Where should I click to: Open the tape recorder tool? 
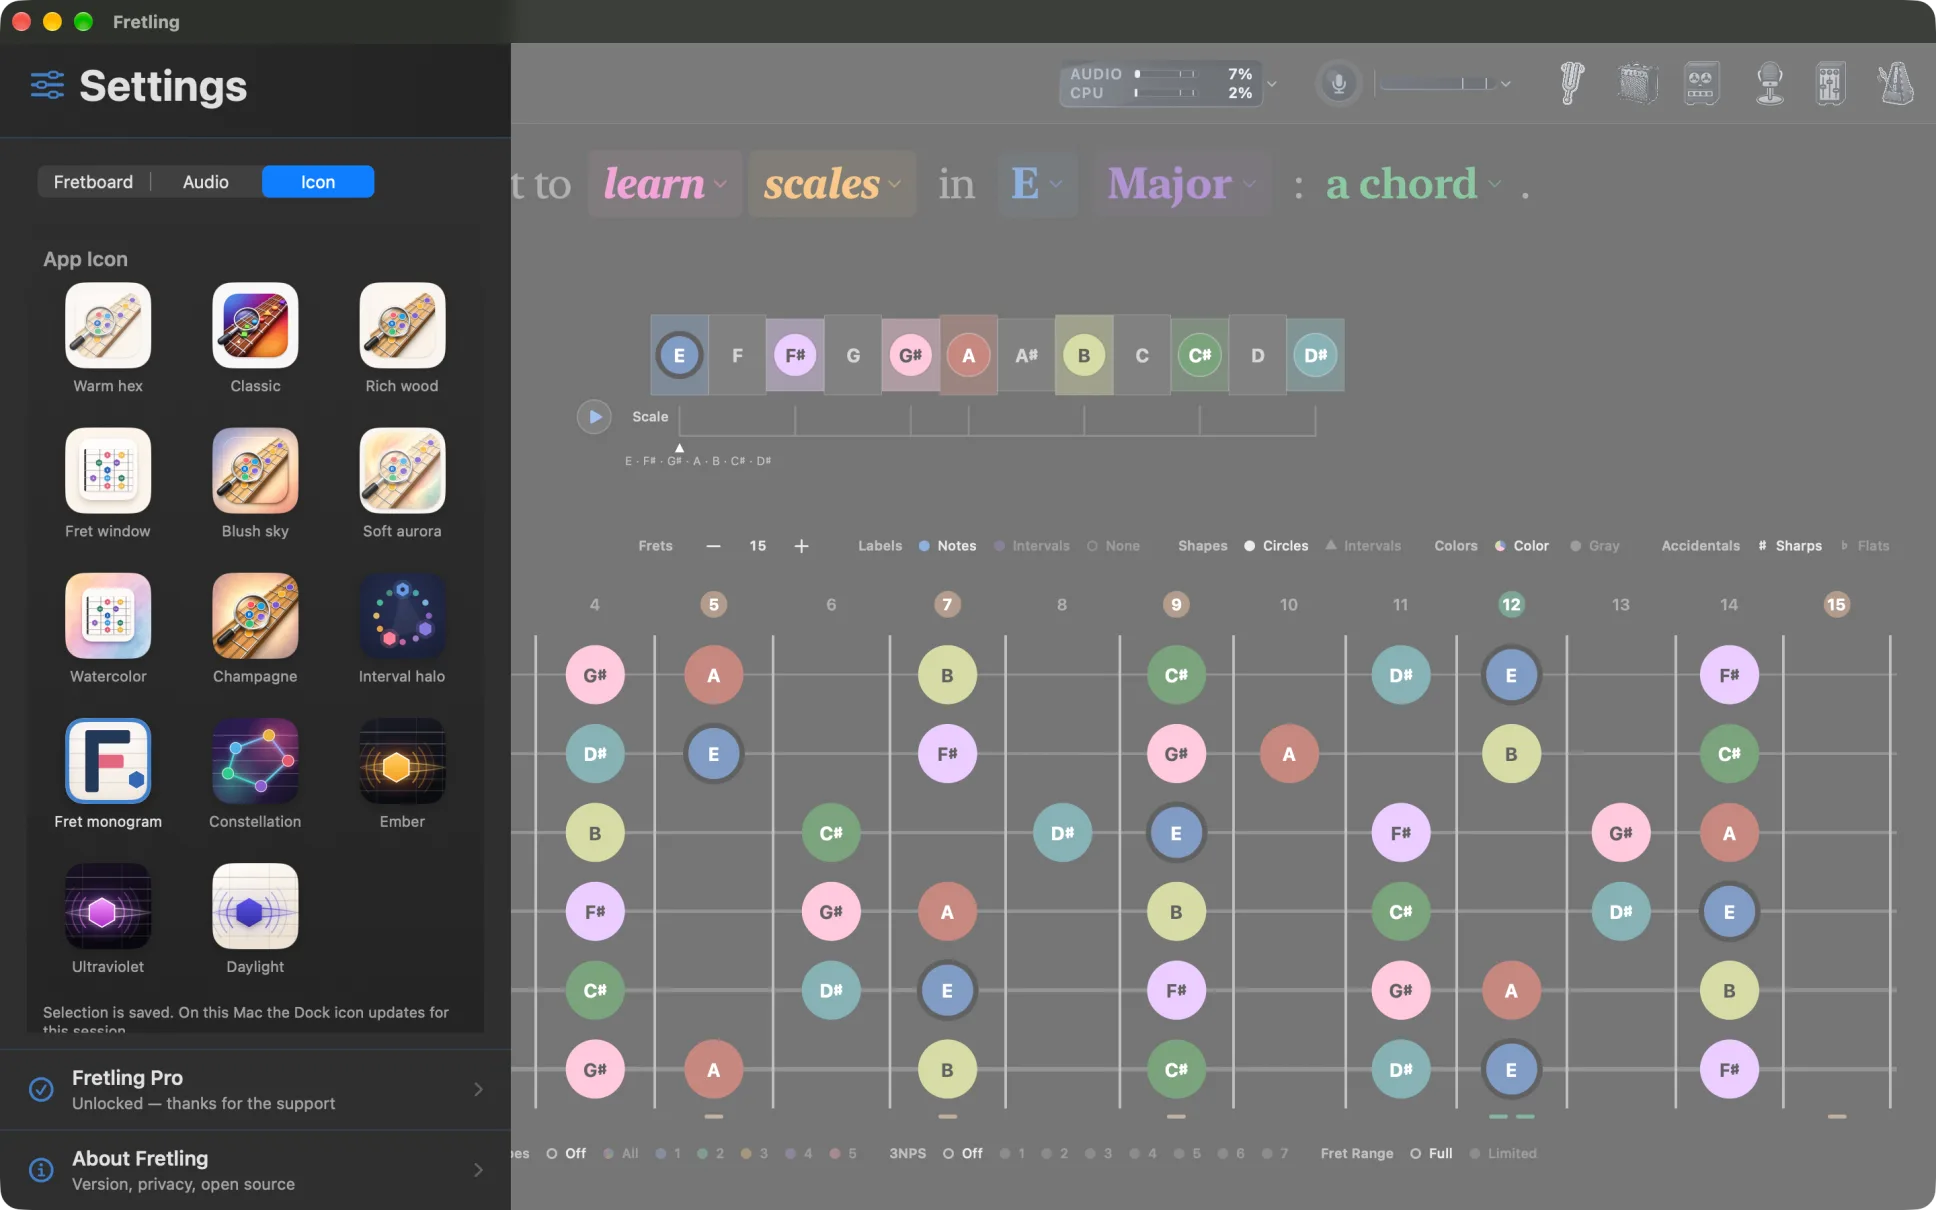[x=1701, y=83]
